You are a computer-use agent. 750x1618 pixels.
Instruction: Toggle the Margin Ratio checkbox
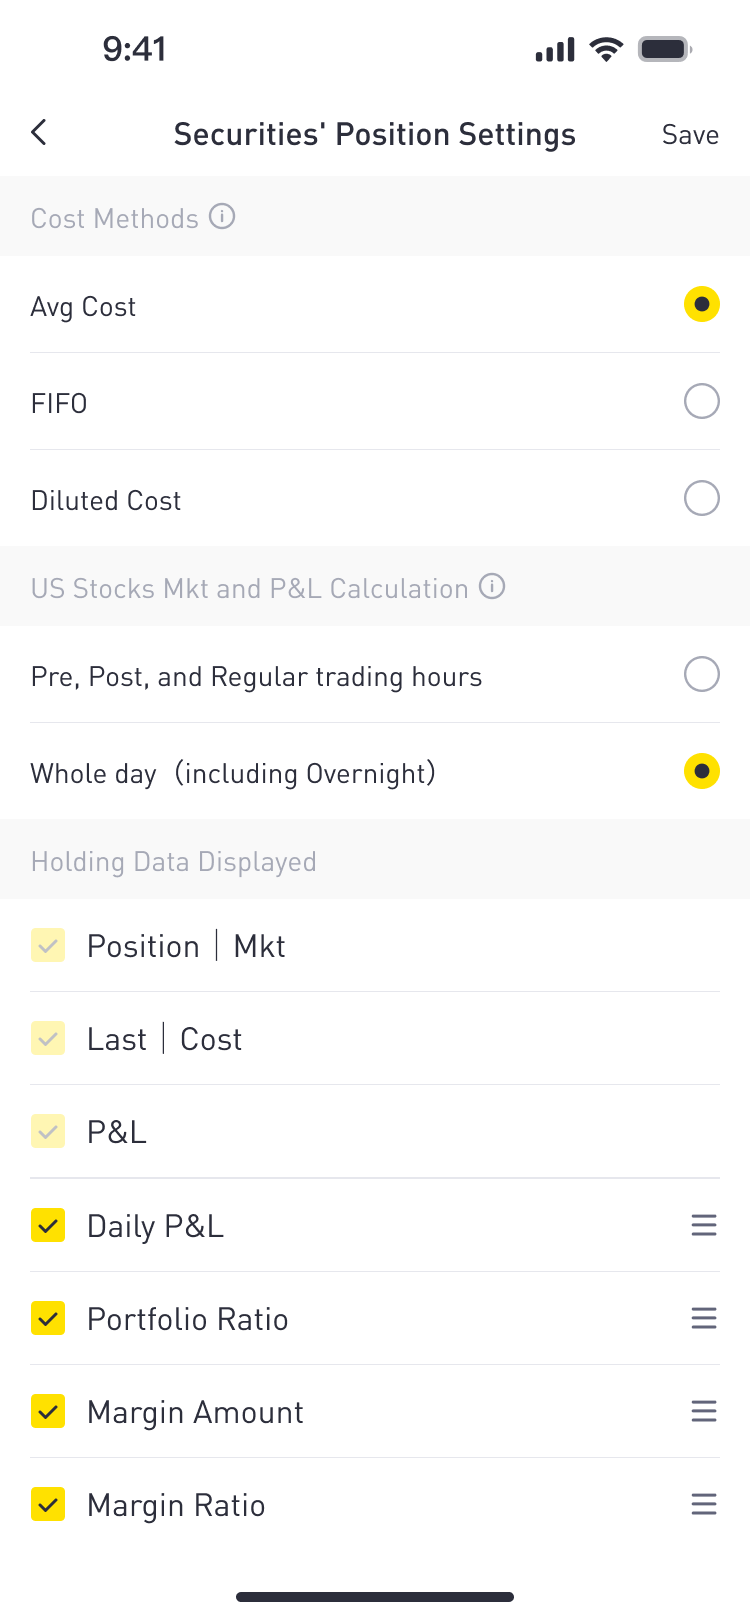48,1504
